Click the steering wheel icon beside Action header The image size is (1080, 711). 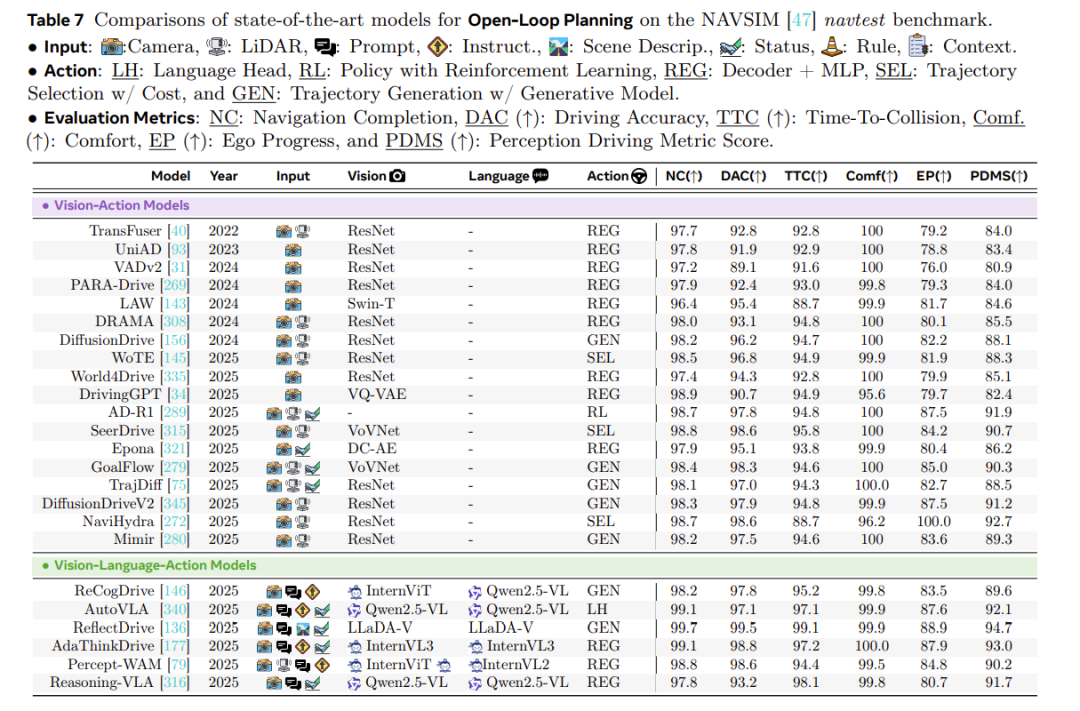coord(639,176)
